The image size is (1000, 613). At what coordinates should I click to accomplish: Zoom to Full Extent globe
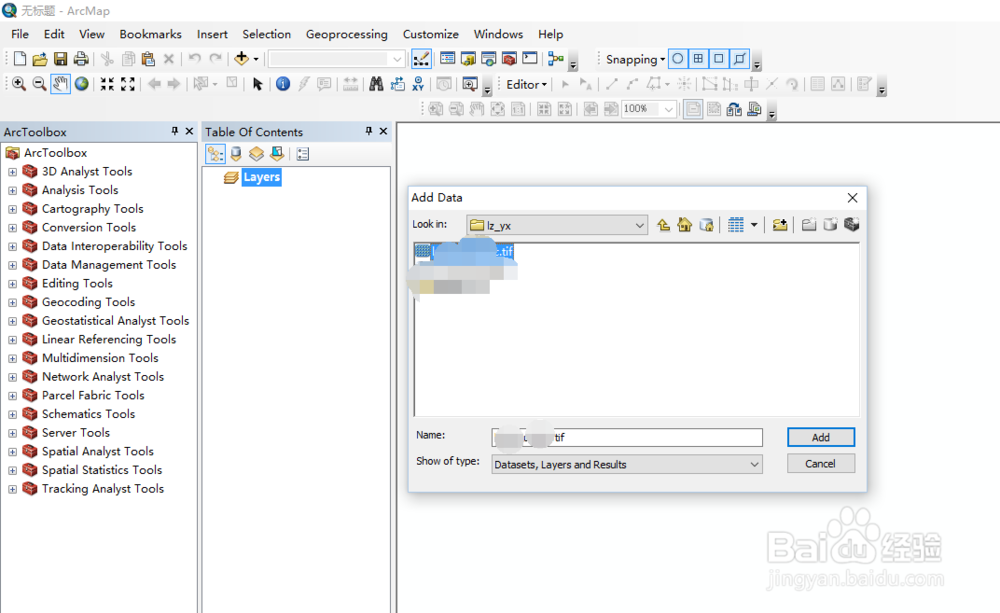pos(82,84)
